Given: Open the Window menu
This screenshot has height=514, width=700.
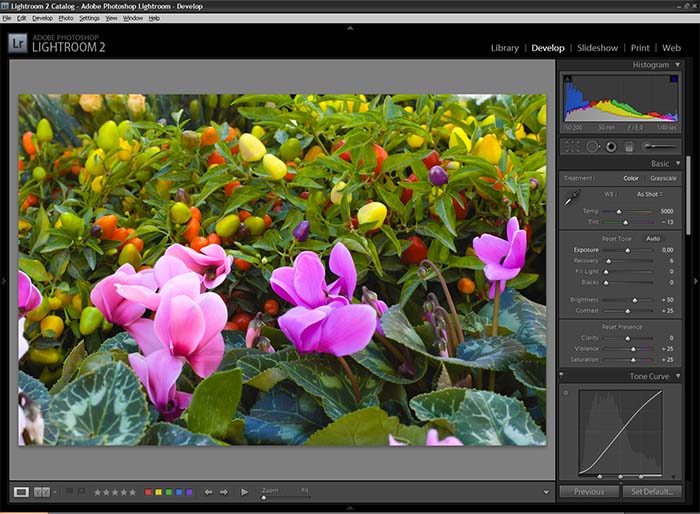Looking at the screenshot, I should tap(133, 18).
